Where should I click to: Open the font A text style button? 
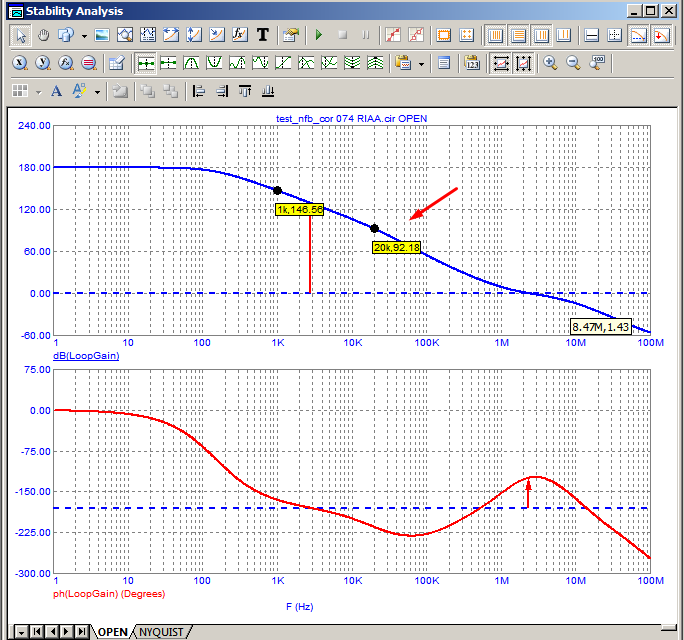coord(56,91)
